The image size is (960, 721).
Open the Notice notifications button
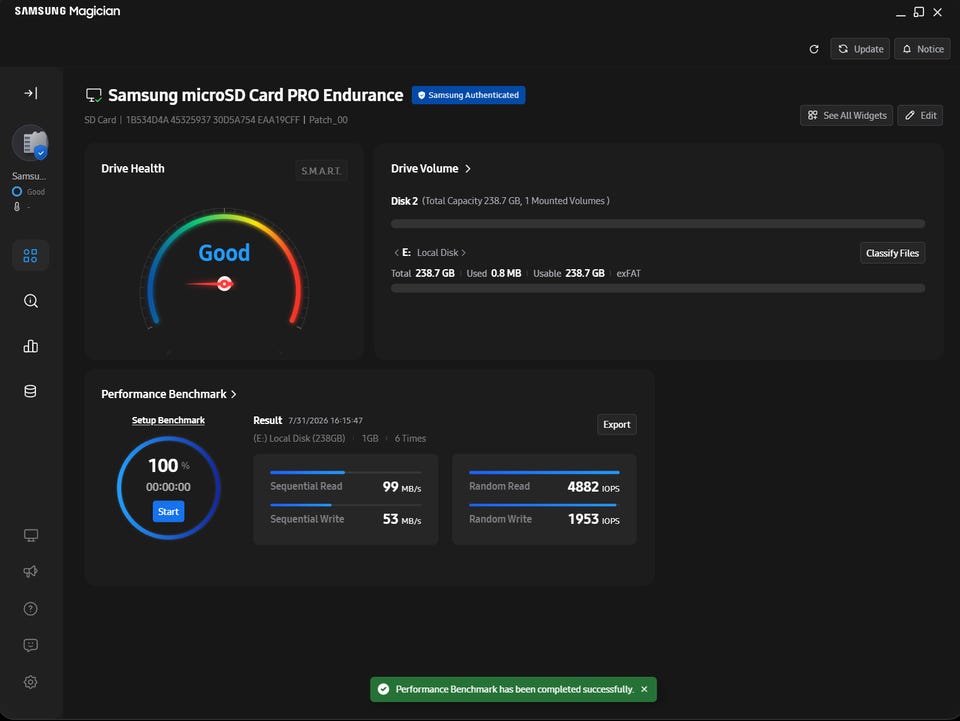tap(923, 49)
